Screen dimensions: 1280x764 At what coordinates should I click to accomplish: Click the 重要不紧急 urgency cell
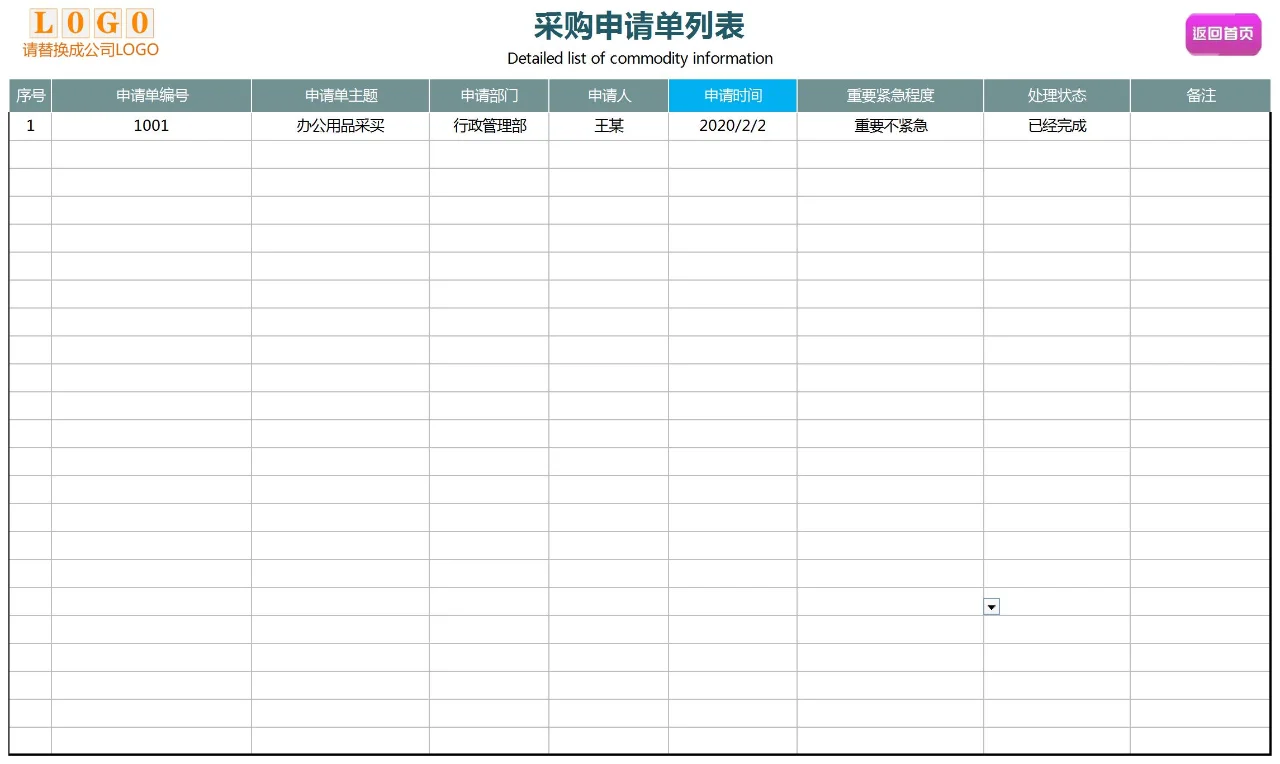[889, 125]
